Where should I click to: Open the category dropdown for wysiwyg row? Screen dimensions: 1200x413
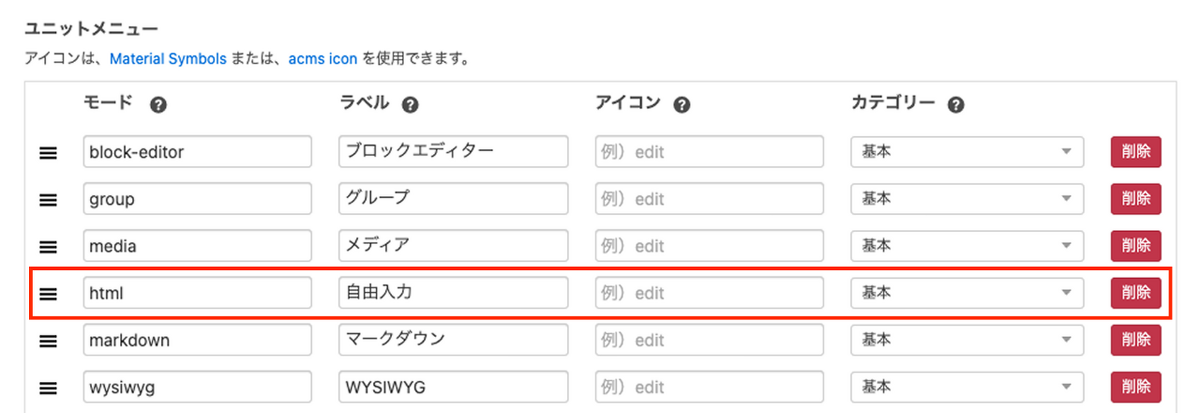967,387
